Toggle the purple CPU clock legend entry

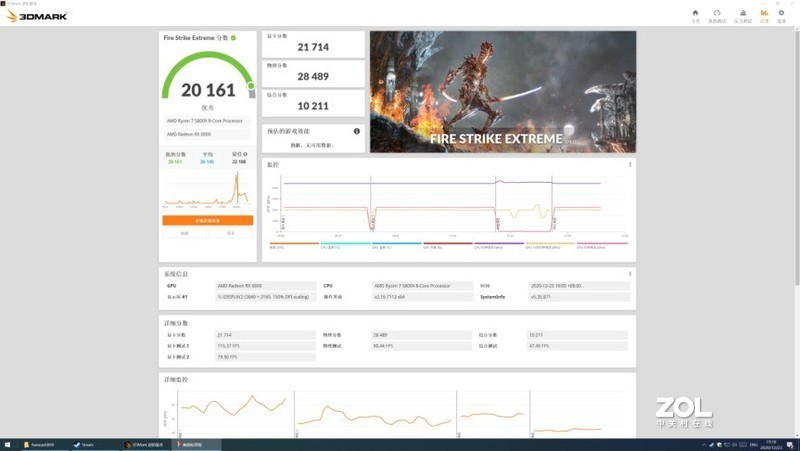pyautogui.click(x=499, y=245)
